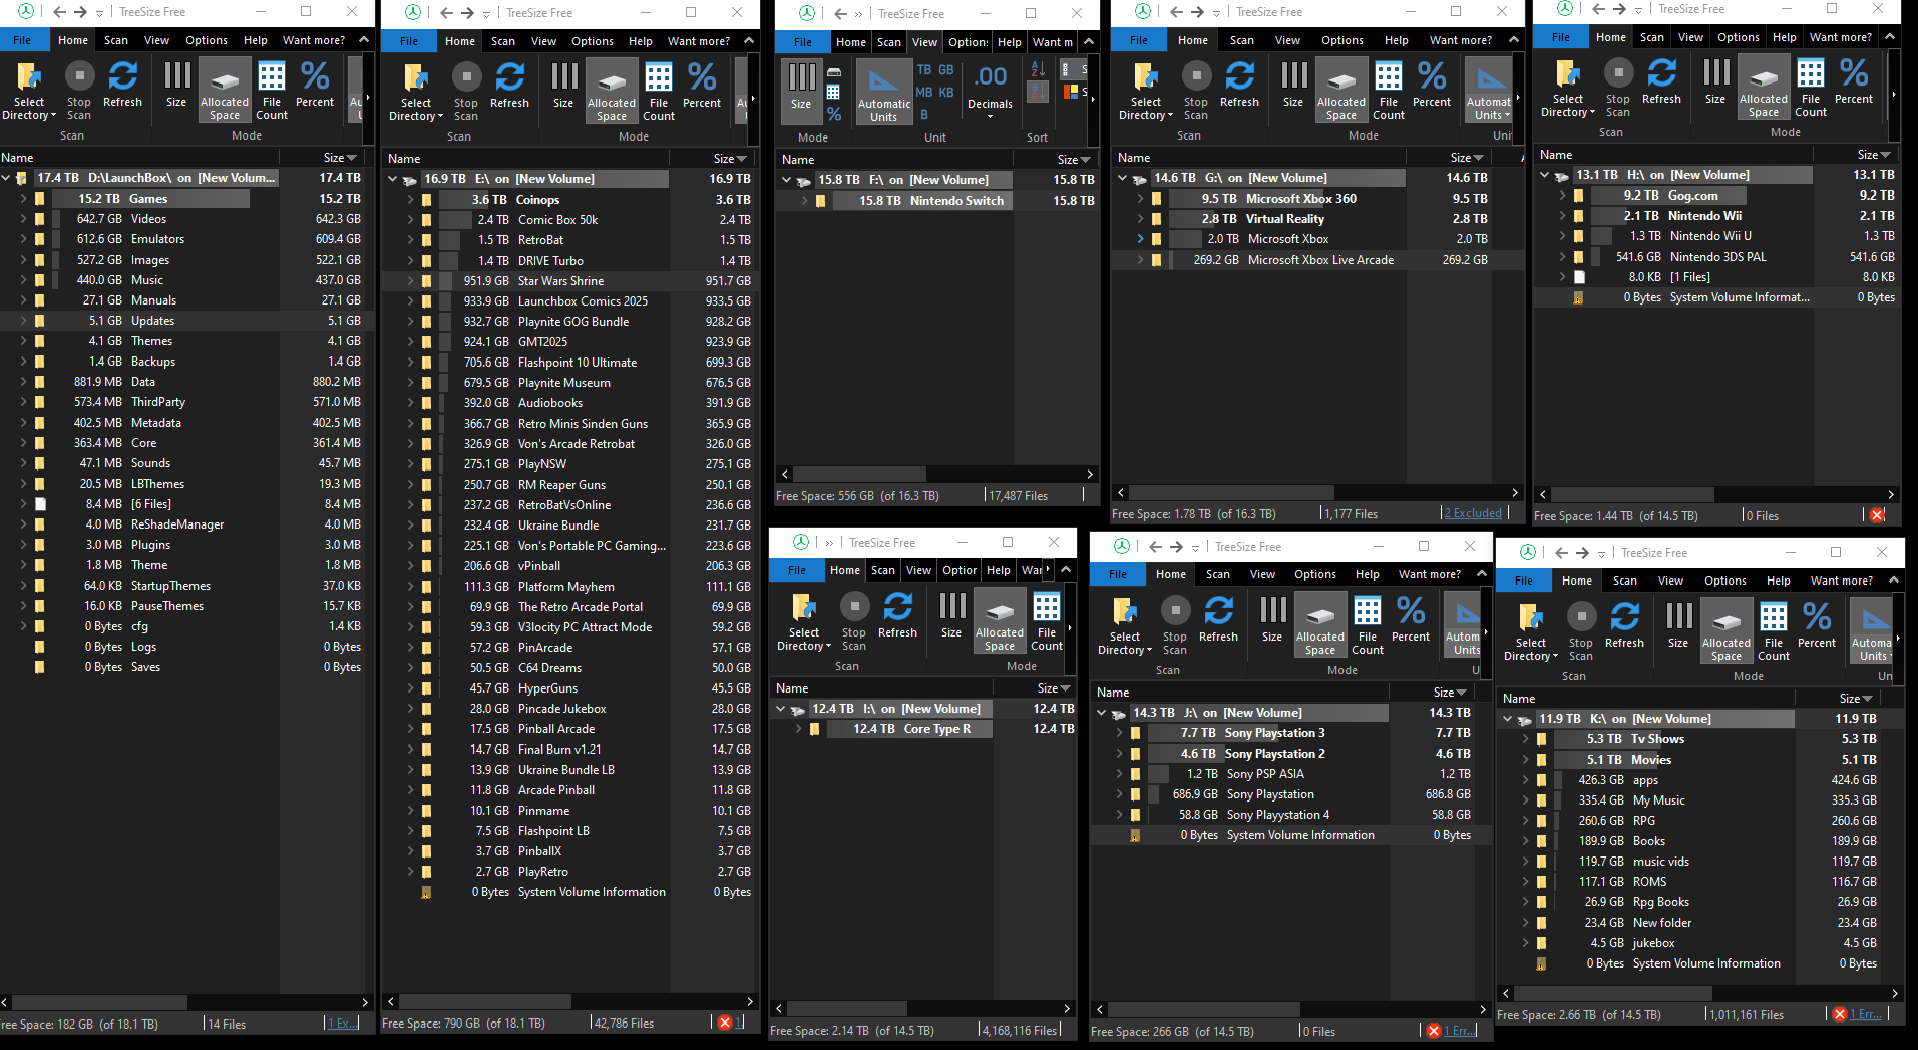This screenshot has height=1050, width=1918.
Task: Click Refresh in the J:\ Playstation window
Action: click(1219, 619)
